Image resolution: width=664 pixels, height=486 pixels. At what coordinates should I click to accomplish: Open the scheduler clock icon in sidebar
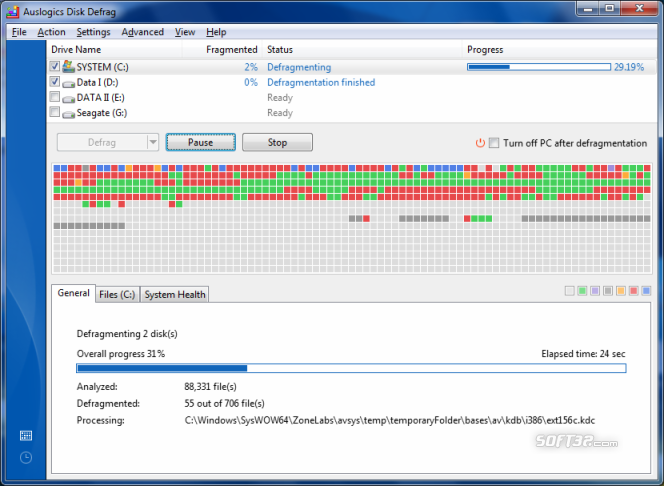(26, 457)
